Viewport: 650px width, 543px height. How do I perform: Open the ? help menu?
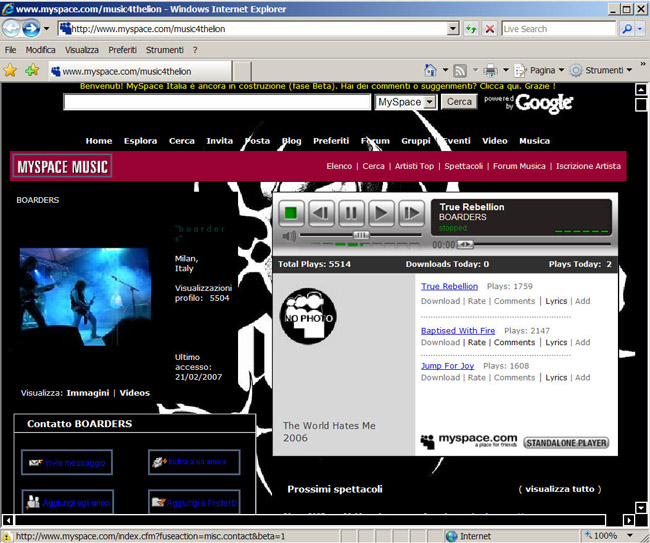click(195, 50)
